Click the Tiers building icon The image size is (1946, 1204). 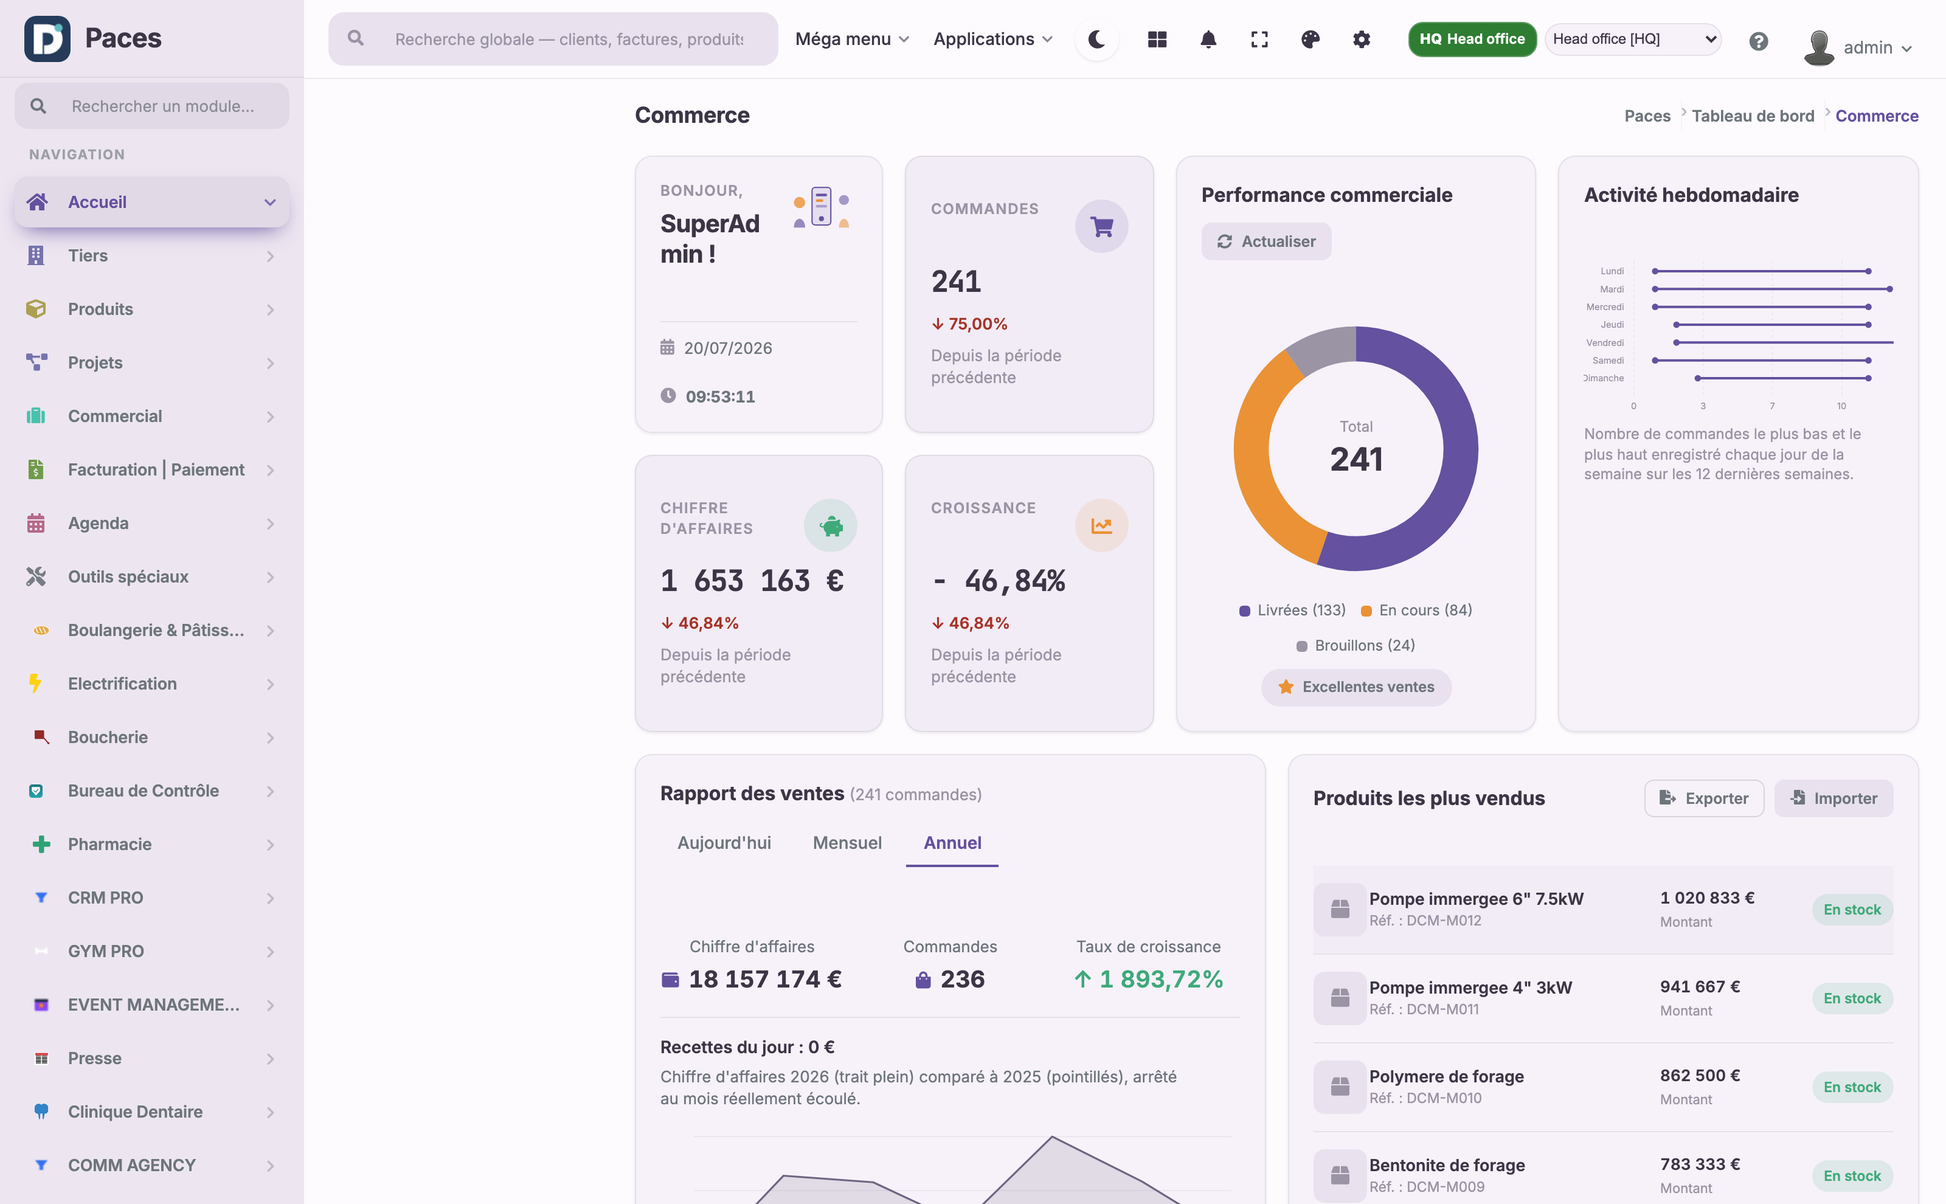(x=36, y=255)
